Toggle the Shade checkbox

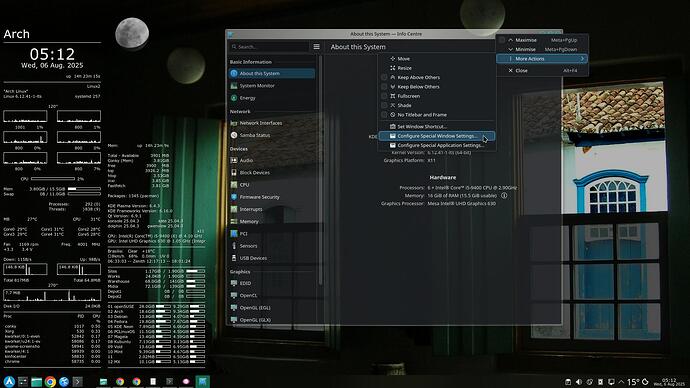tap(384, 106)
